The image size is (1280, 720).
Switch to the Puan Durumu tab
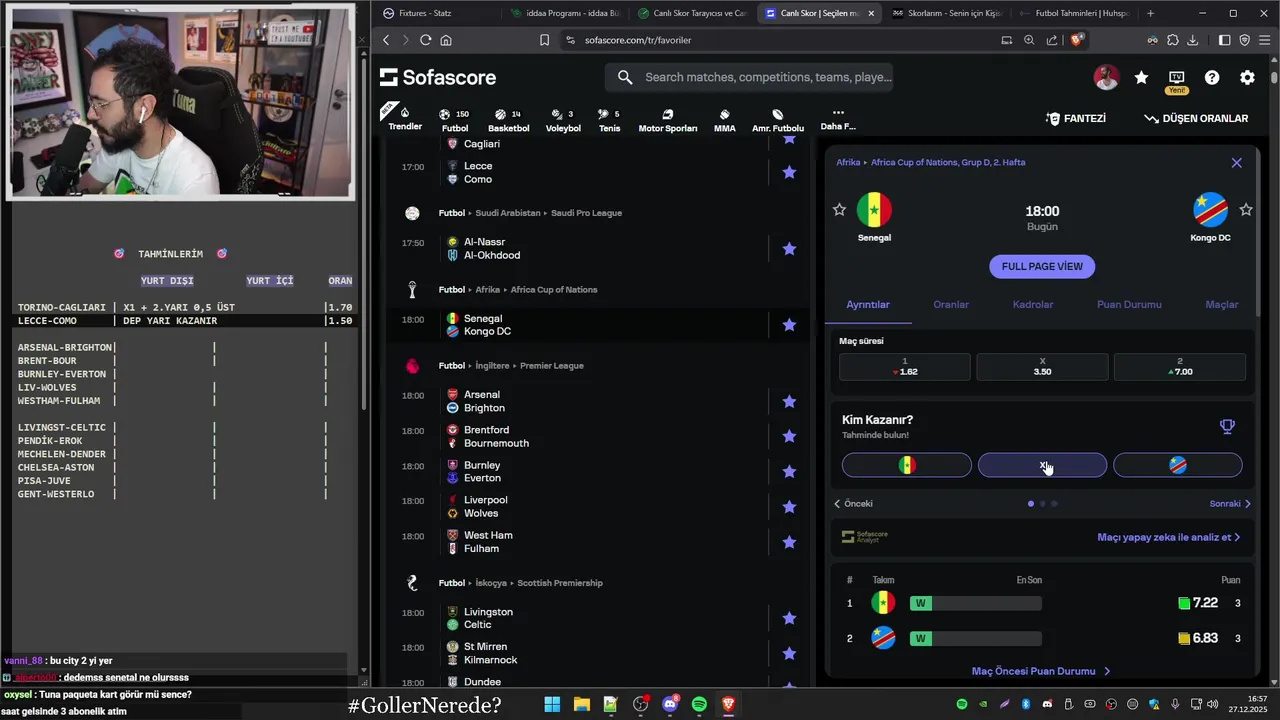1129,304
